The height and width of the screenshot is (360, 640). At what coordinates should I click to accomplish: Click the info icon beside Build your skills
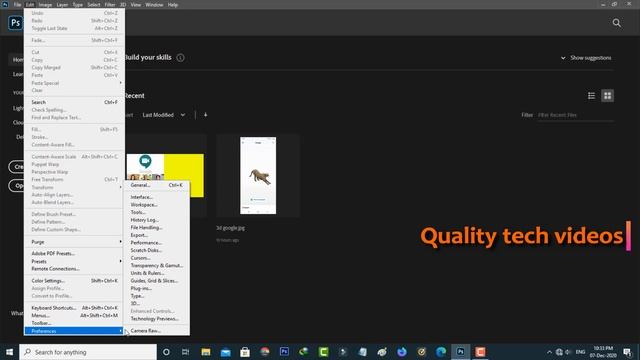(x=180, y=58)
